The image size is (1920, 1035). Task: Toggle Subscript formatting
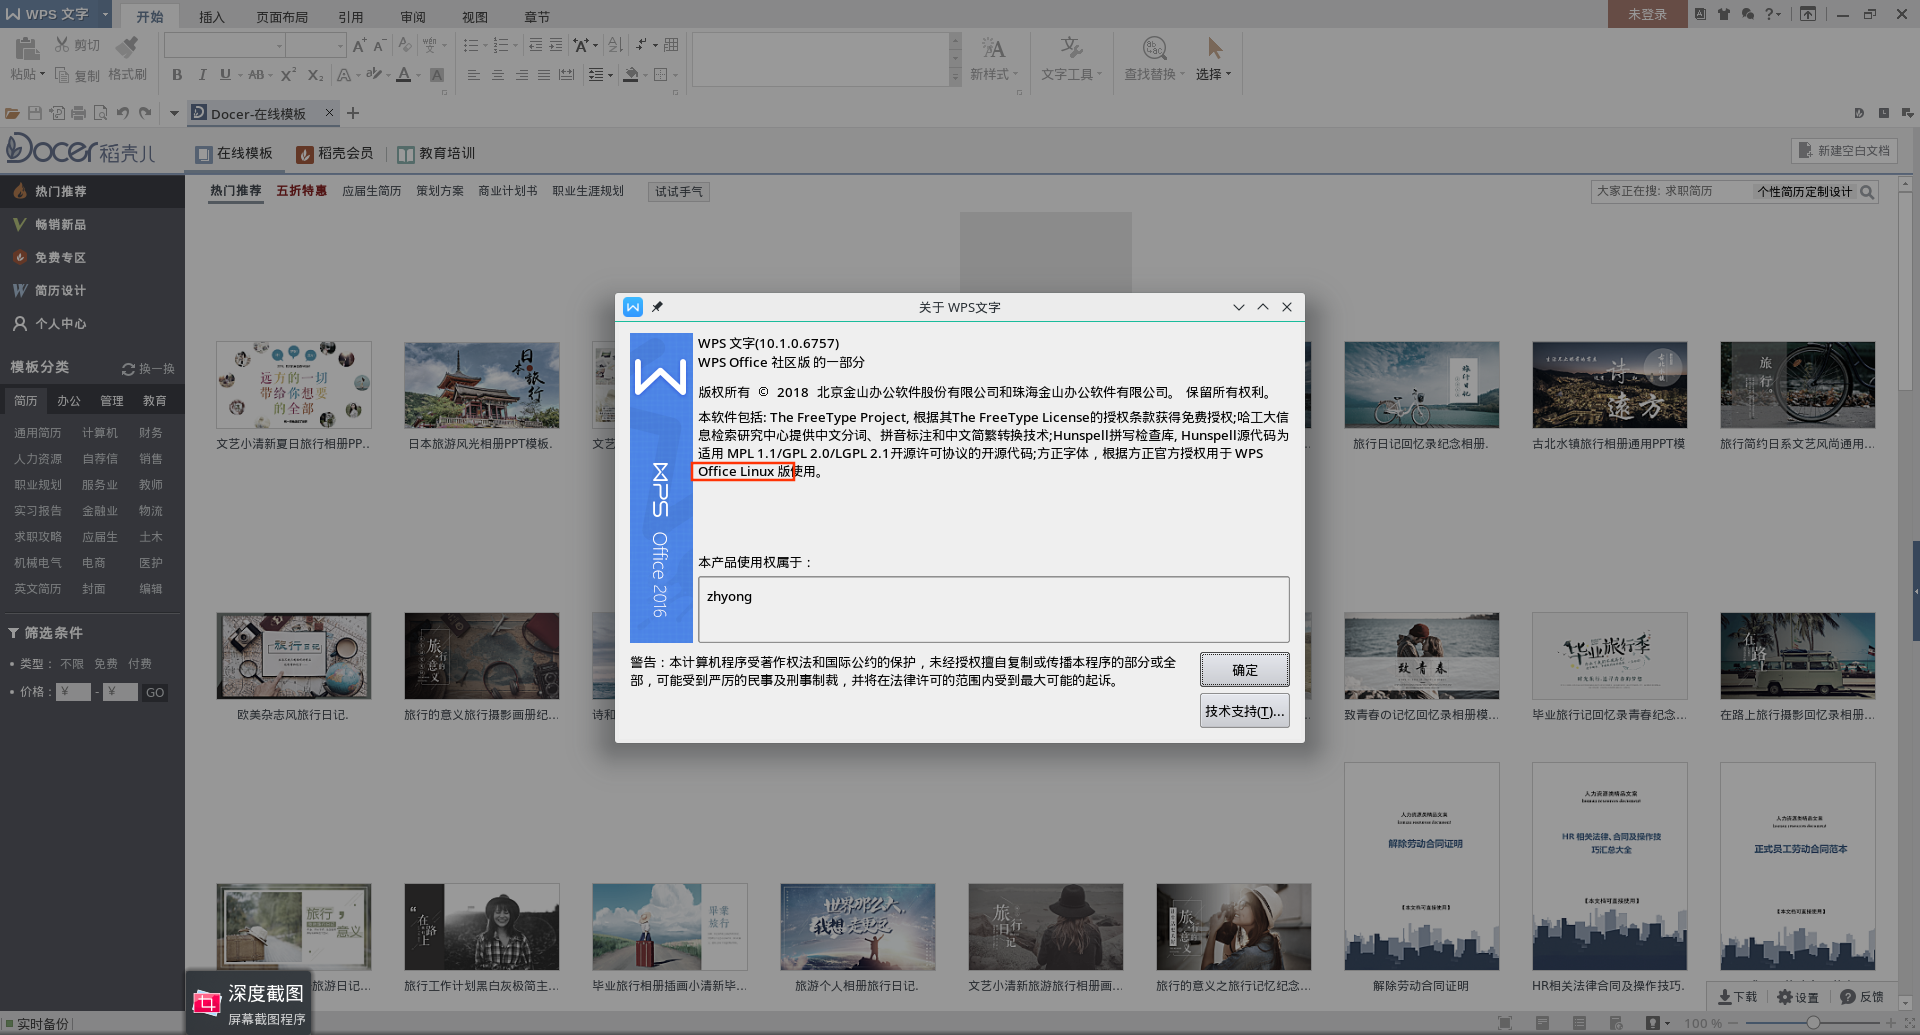(315, 75)
